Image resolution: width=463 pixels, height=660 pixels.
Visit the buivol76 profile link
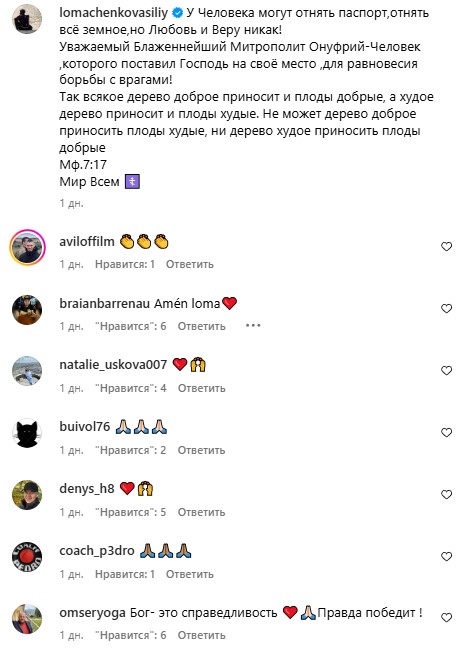coord(85,426)
